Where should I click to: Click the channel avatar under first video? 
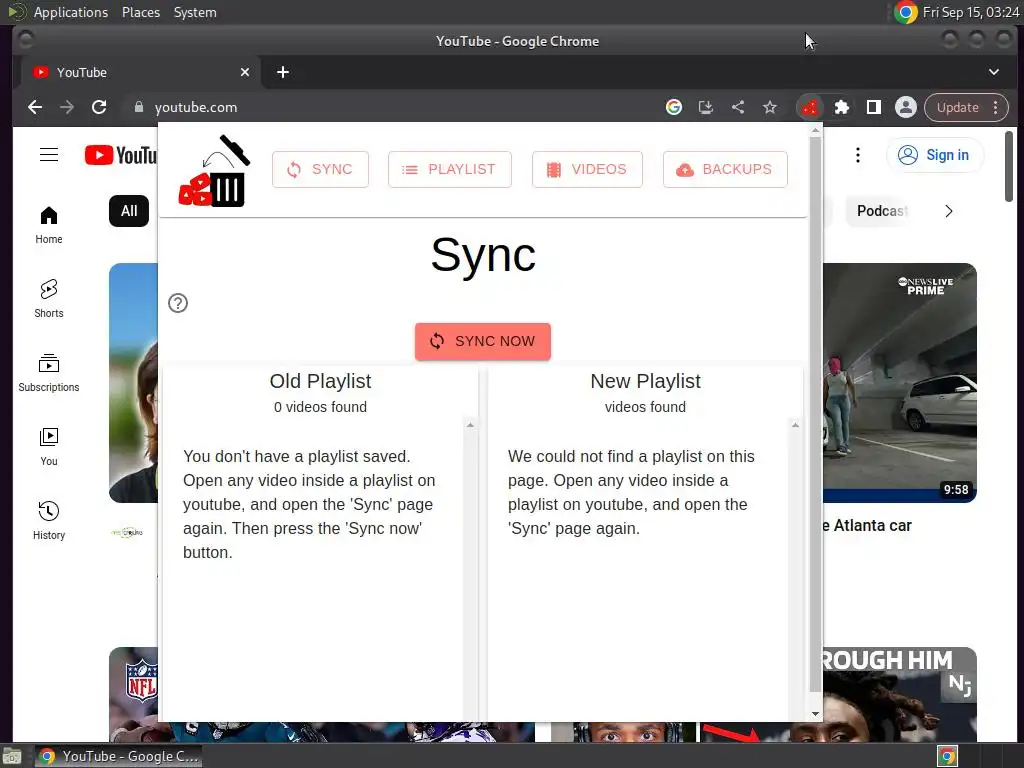pyautogui.click(x=127, y=533)
